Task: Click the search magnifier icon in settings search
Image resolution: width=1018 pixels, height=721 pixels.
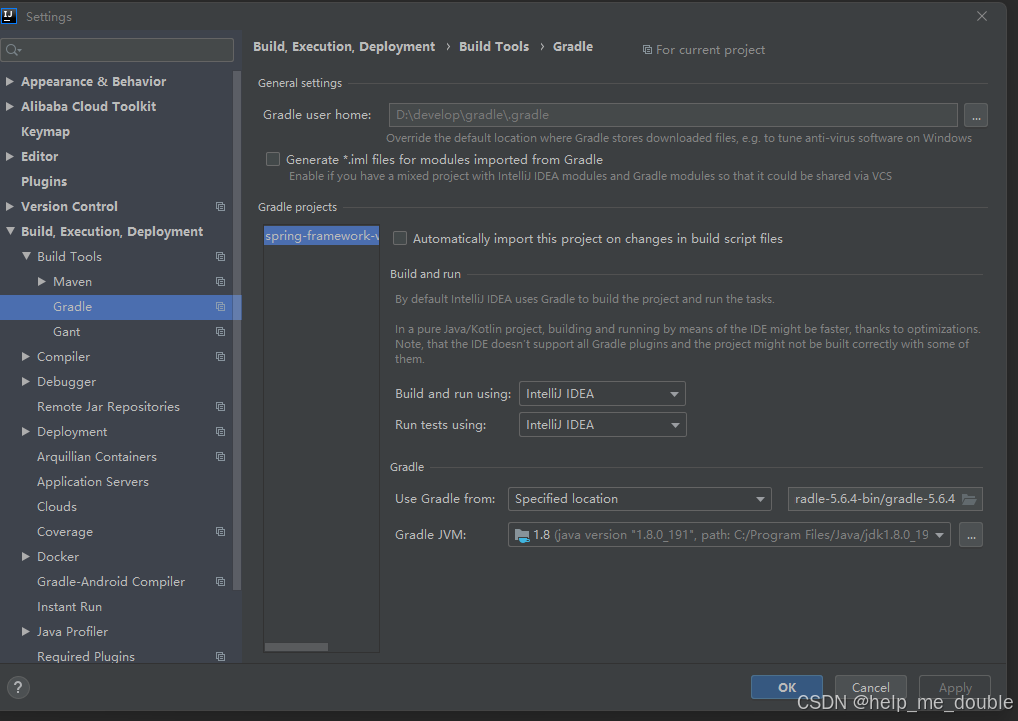Action: point(13,50)
